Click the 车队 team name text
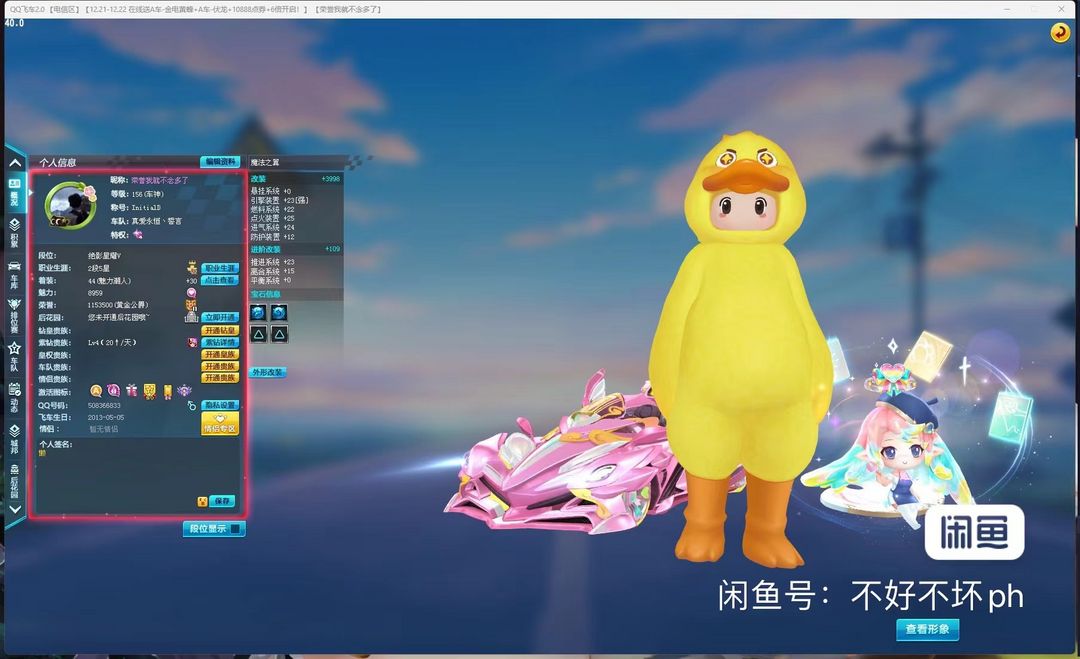The height and width of the screenshot is (659, 1080). 157,221
